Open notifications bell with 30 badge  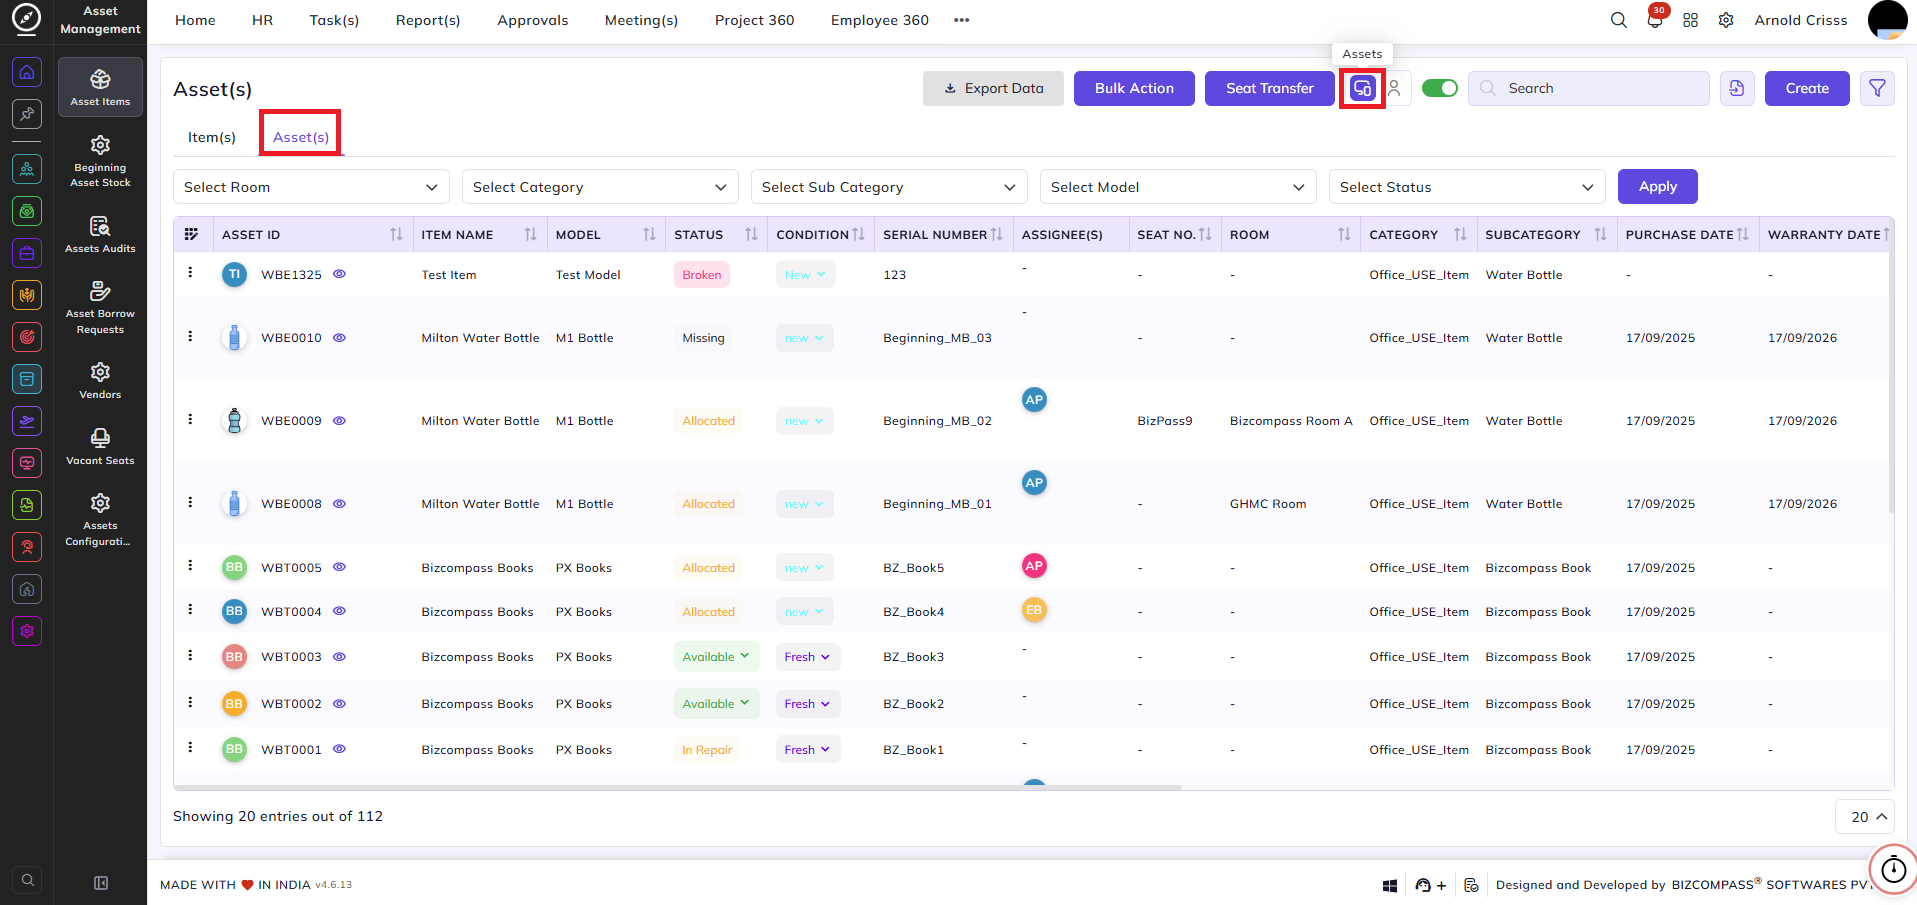[x=1655, y=19]
